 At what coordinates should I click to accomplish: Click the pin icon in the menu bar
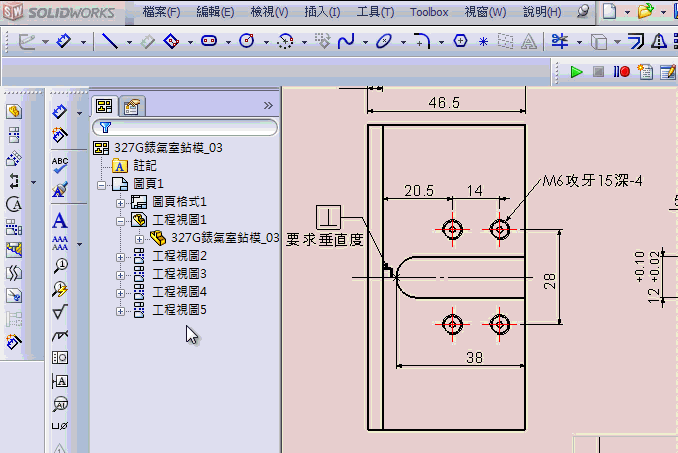click(x=583, y=11)
